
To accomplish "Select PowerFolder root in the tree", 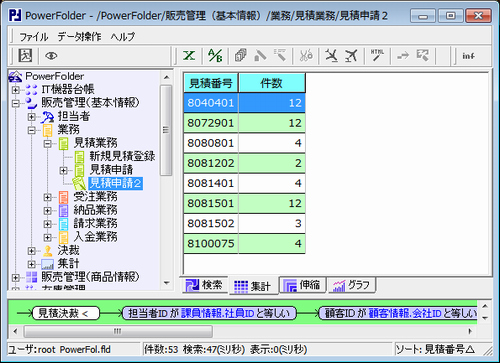I will point(55,76).
